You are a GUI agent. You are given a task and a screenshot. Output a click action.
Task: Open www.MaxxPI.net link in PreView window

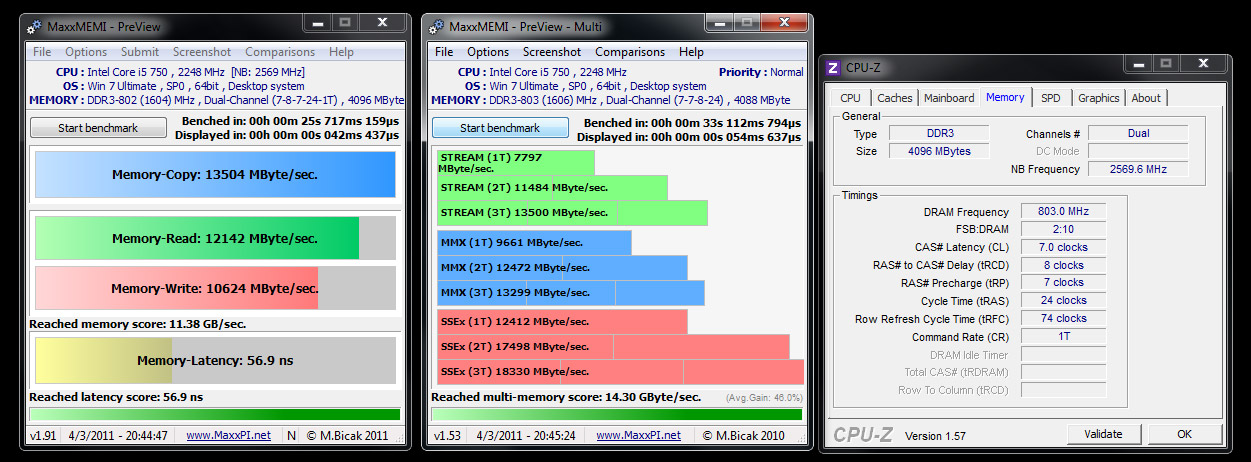(x=228, y=436)
